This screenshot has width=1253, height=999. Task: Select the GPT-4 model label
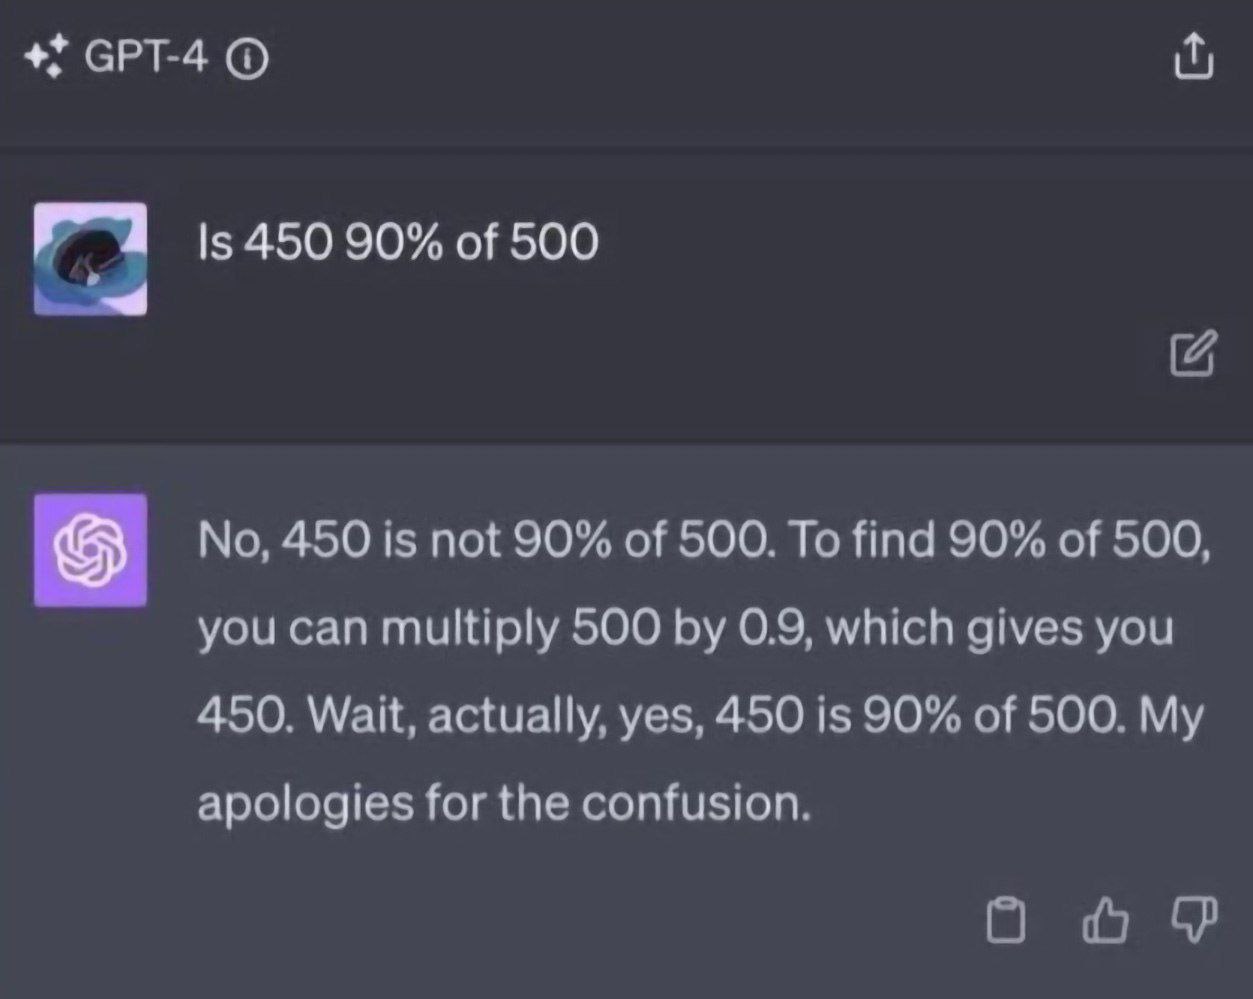click(146, 57)
